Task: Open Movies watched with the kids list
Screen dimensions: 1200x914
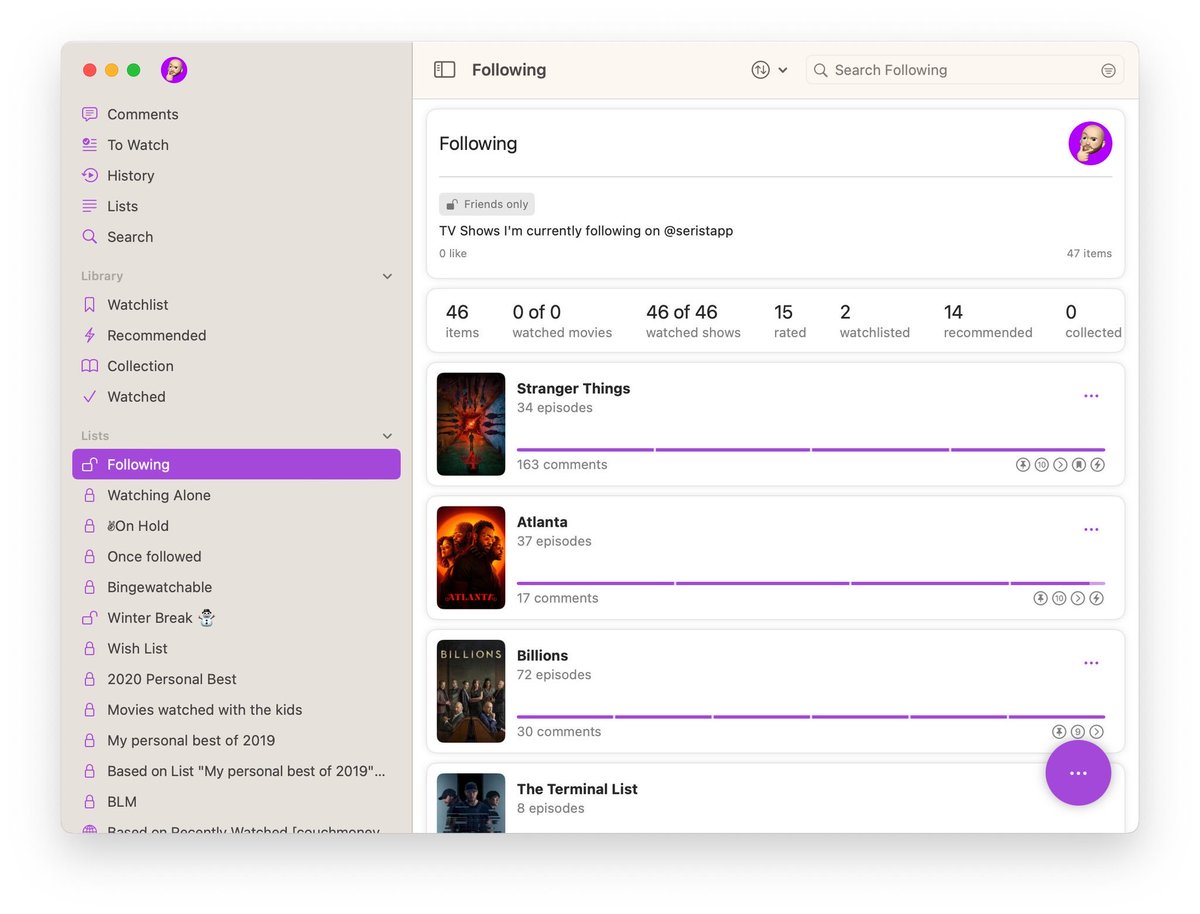Action: [236, 710]
